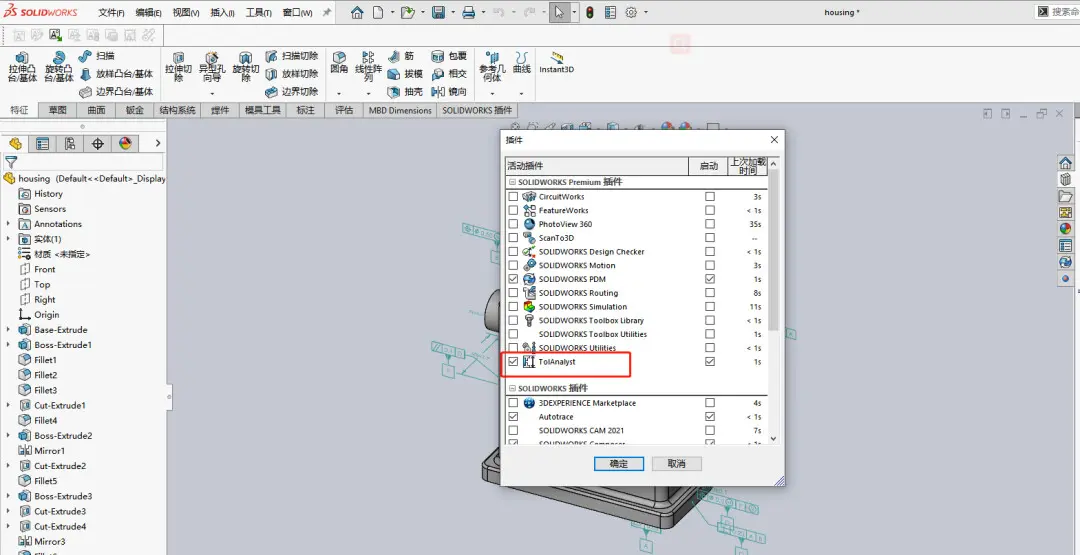The image size is (1080, 555).
Task: Switch to 草图 tab
Action: [58, 110]
